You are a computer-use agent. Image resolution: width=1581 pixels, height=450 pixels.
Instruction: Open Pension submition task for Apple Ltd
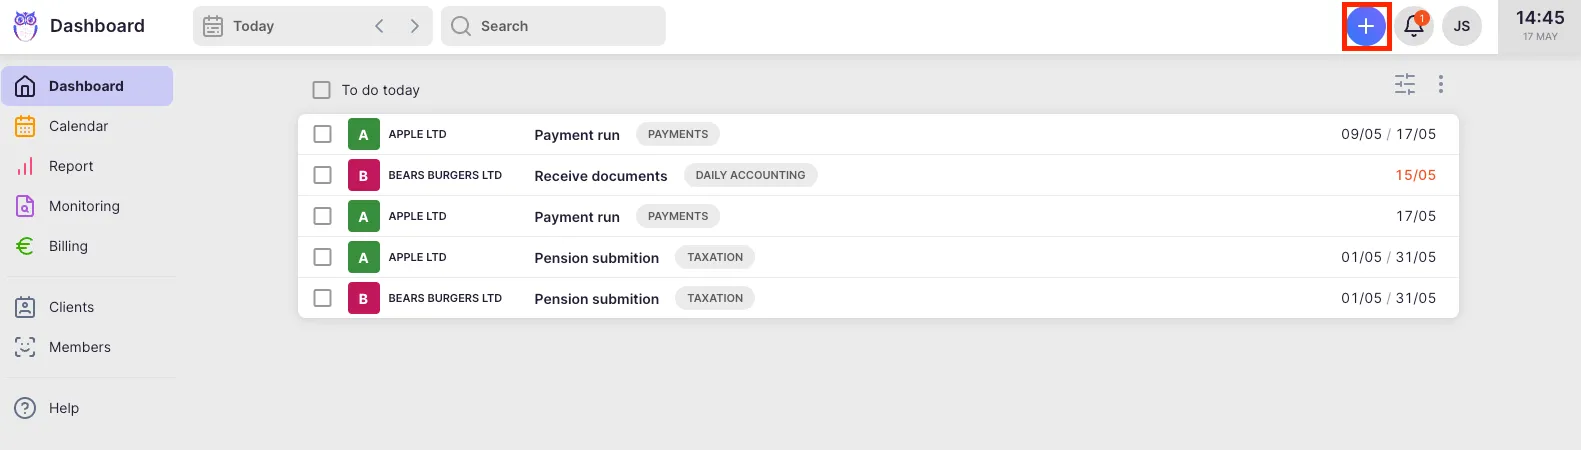click(597, 258)
